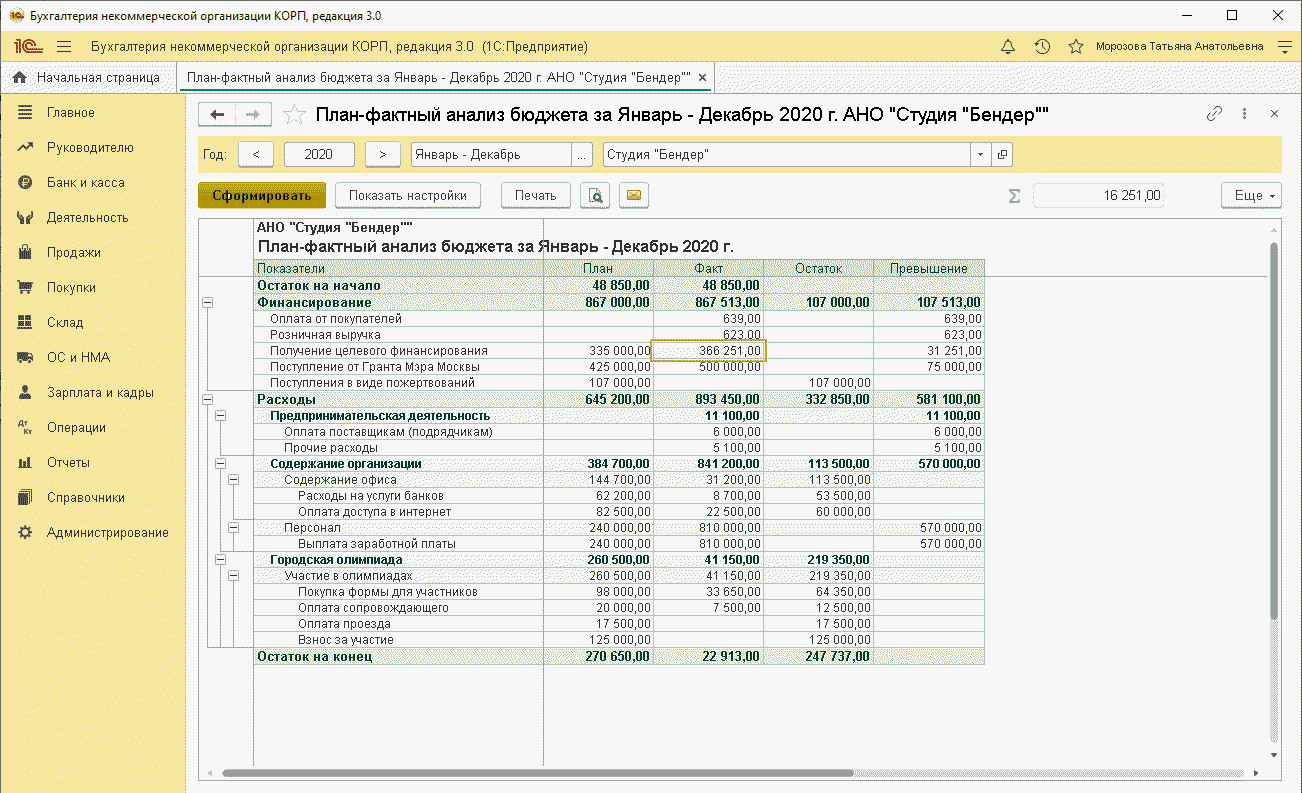Close the report form with the X

(1274, 114)
